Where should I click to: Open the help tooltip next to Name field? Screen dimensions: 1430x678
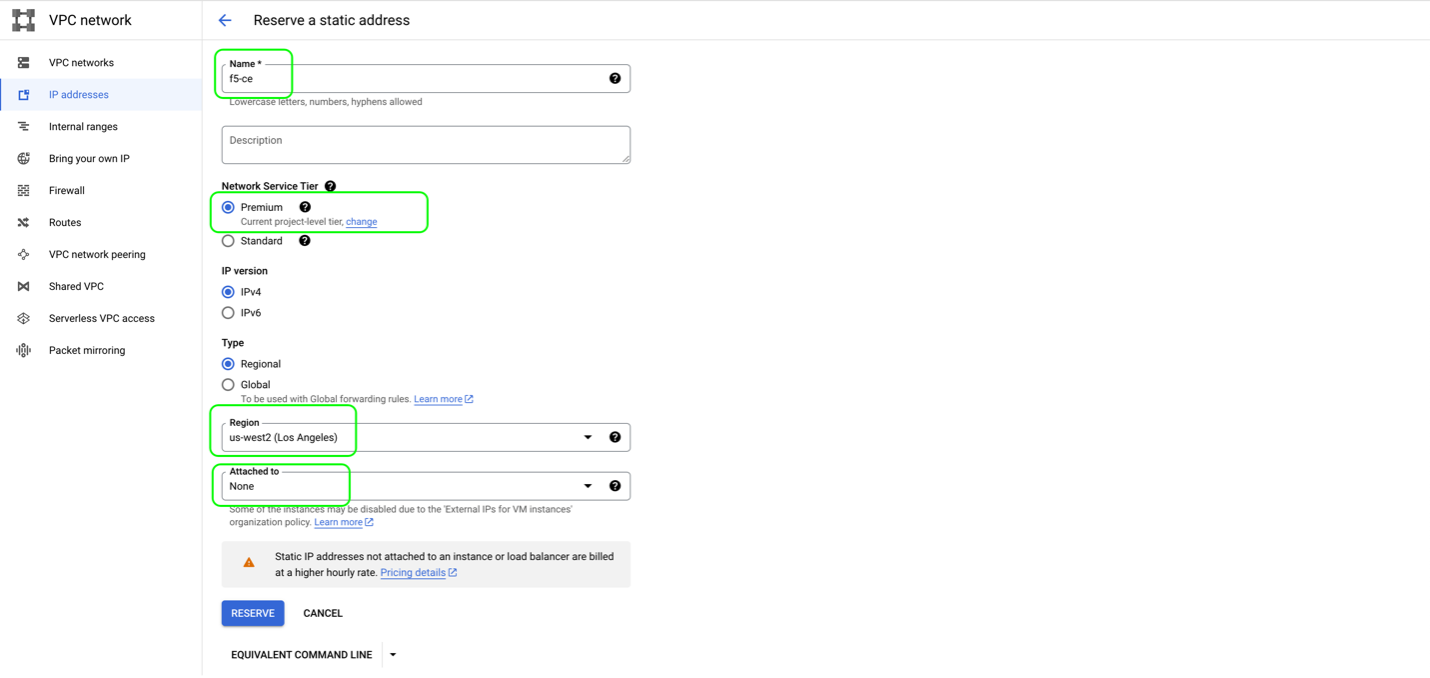point(614,77)
